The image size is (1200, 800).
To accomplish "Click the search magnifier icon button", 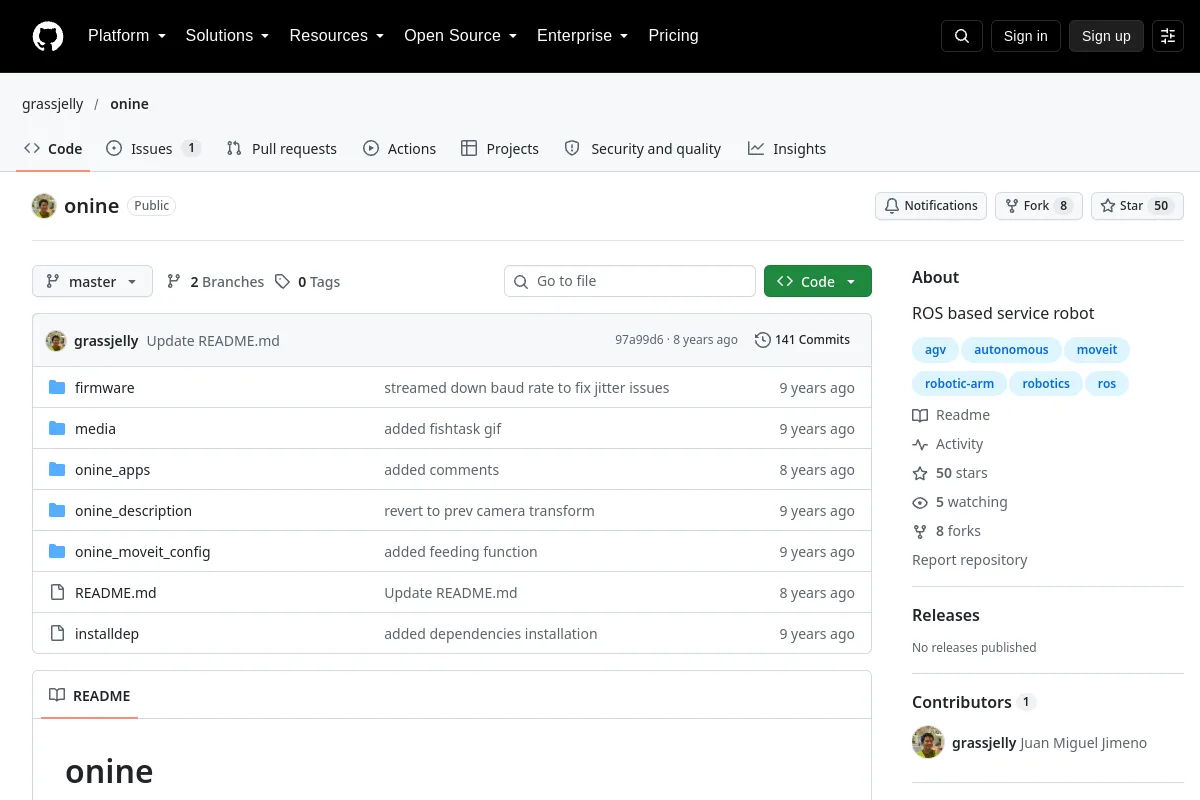I will (962, 36).
